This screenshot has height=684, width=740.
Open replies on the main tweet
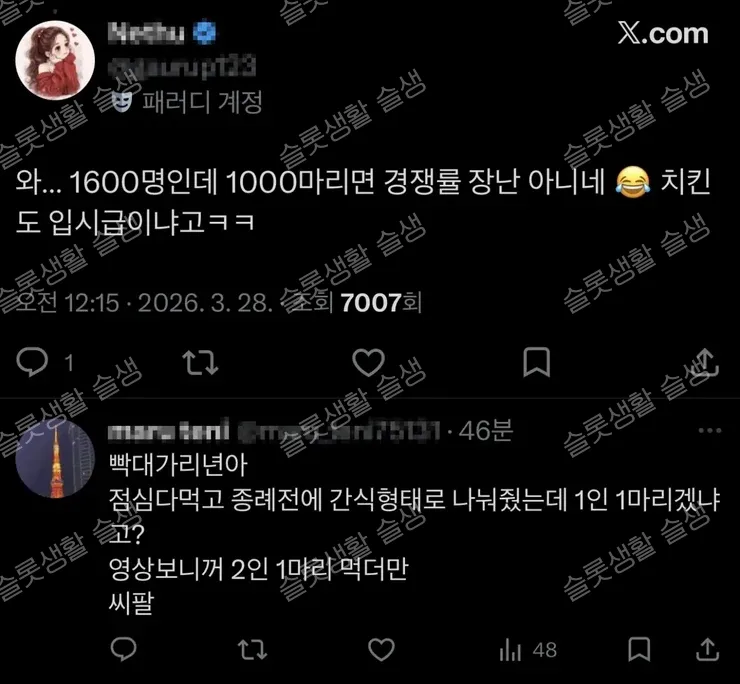33,362
